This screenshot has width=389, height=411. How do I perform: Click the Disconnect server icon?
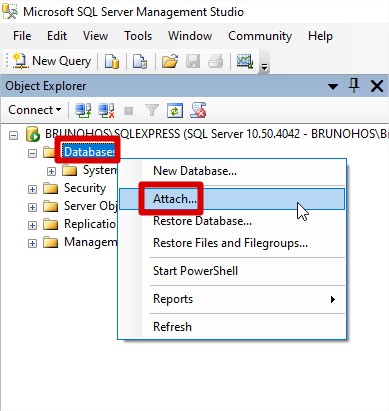click(106, 110)
